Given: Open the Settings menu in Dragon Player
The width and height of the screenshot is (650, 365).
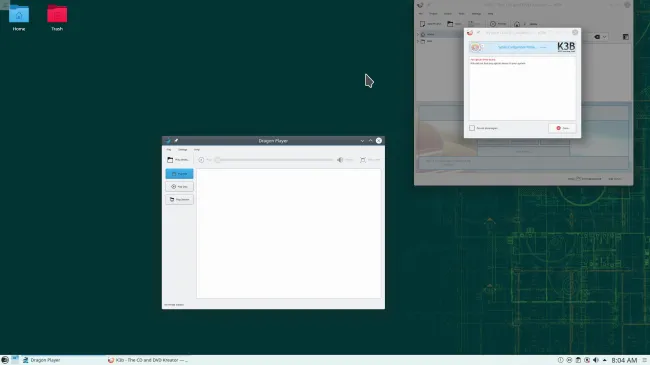Looking at the screenshot, I should point(183,149).
